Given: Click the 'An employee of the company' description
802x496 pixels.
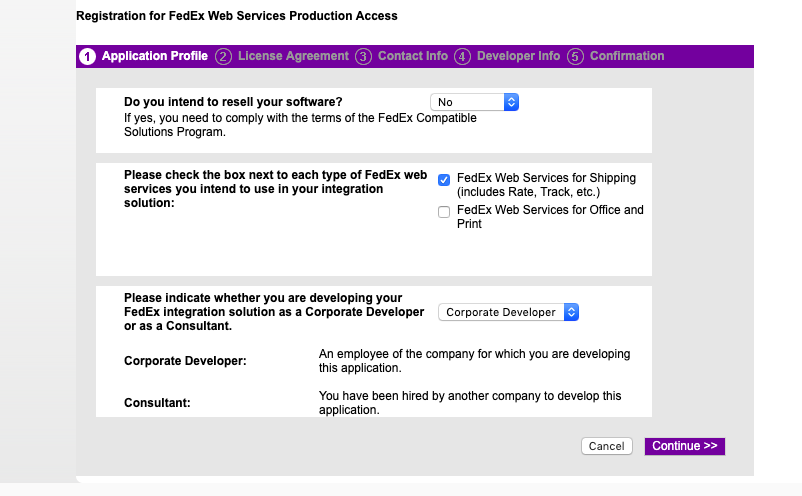Looking at the screenshot, I should [474, 361].
